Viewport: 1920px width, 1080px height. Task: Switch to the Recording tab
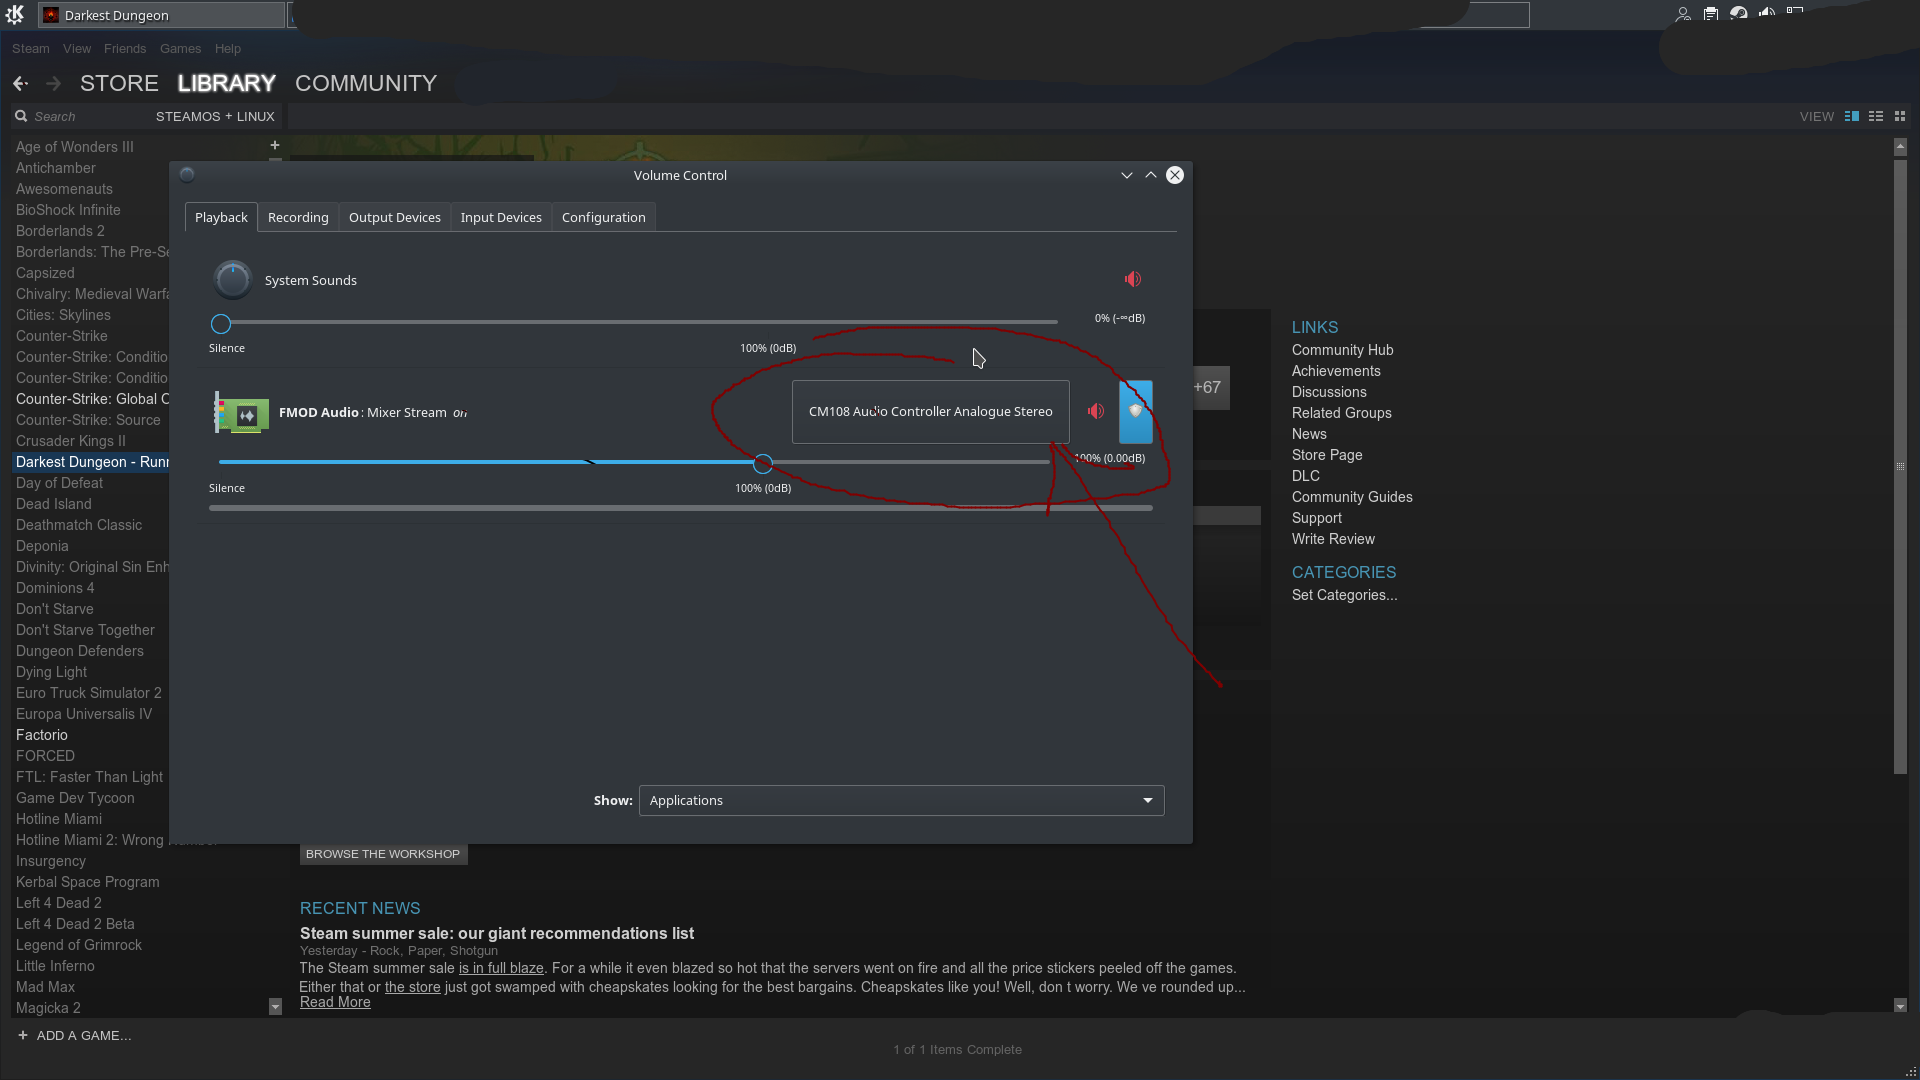coord(298,217)
